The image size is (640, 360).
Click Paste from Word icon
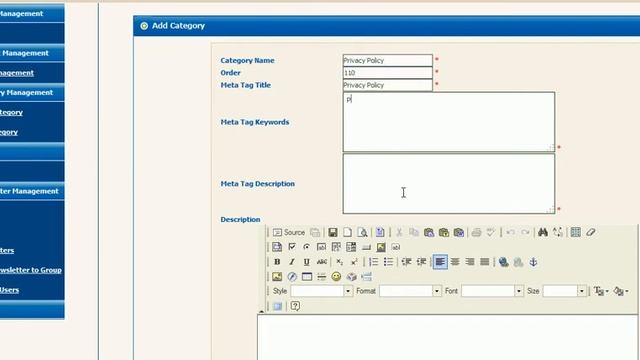point(459,232)
